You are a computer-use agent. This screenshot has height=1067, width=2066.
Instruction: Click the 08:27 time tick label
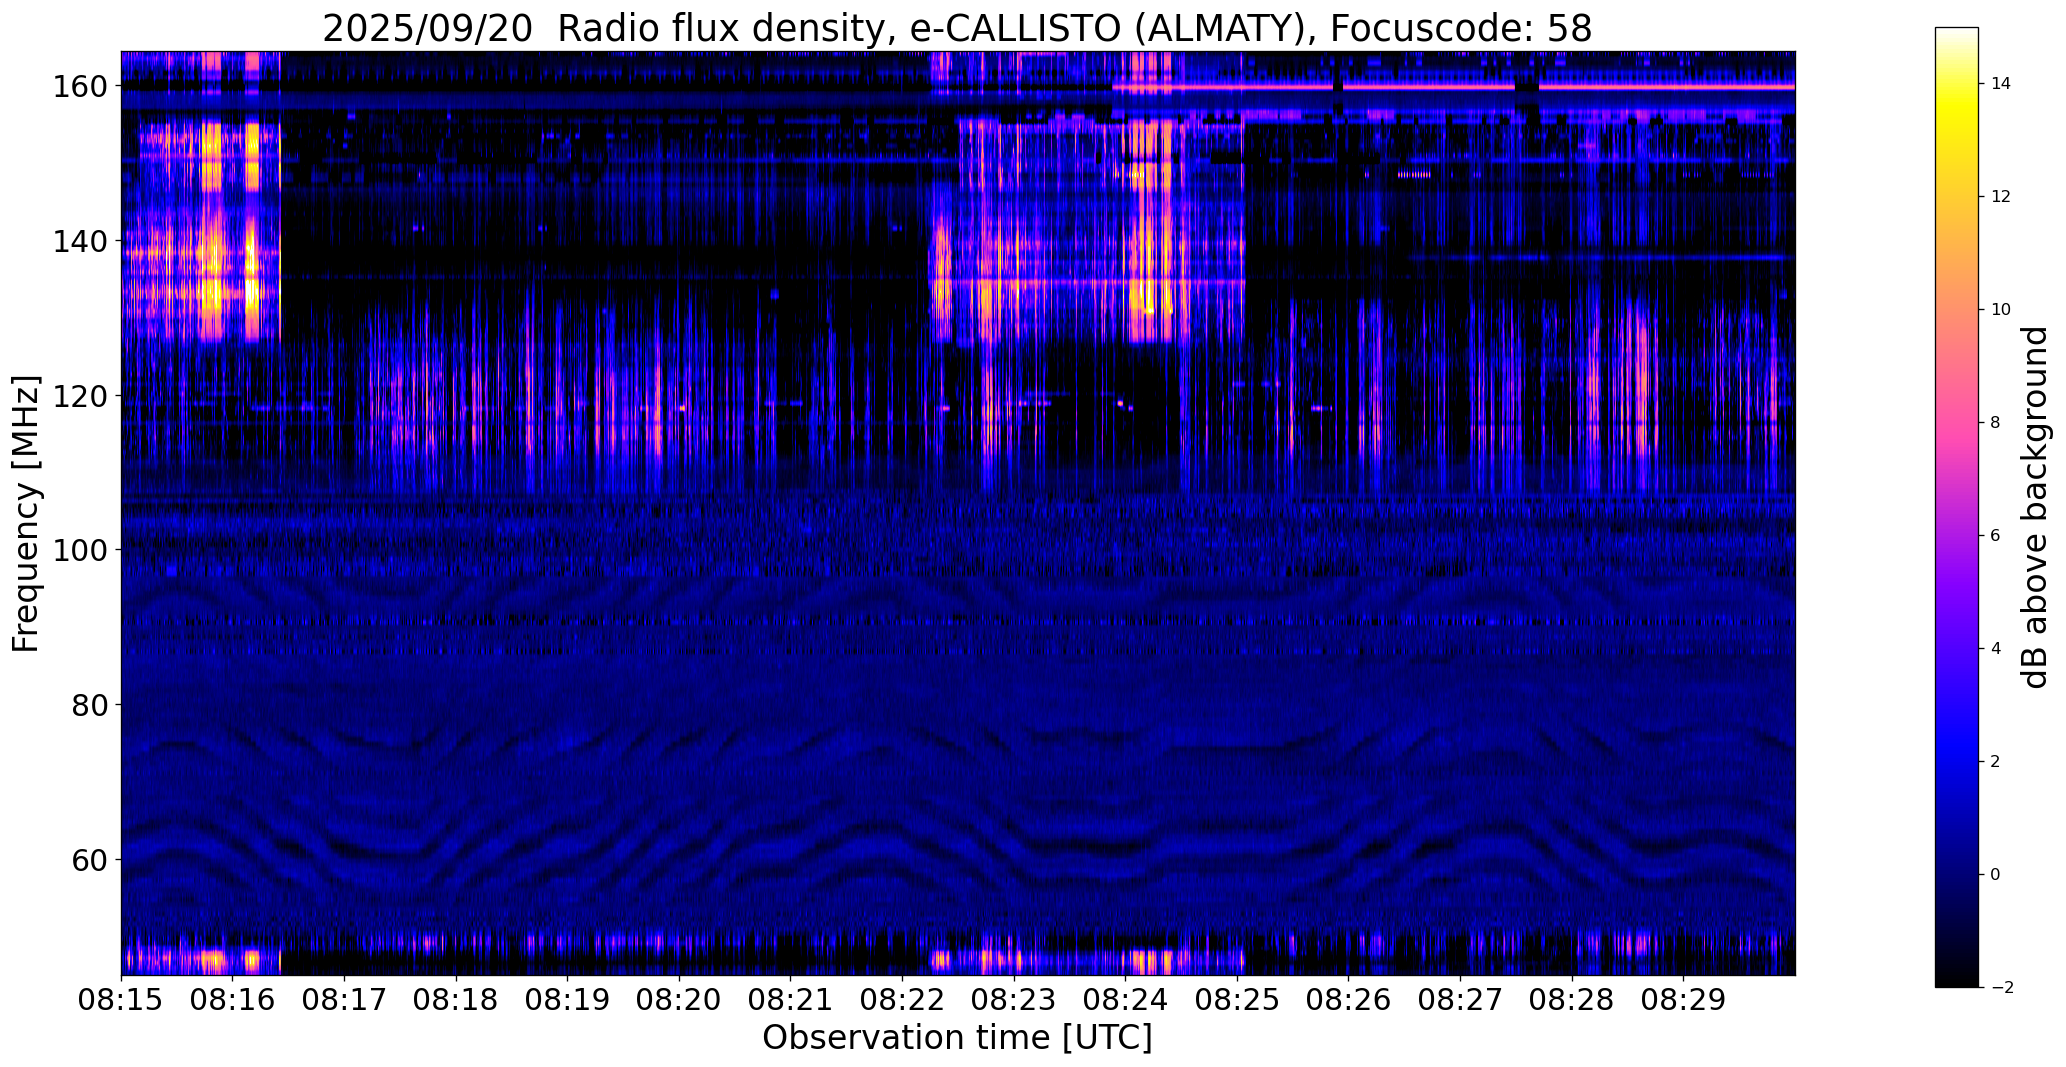(1460, 1001)
